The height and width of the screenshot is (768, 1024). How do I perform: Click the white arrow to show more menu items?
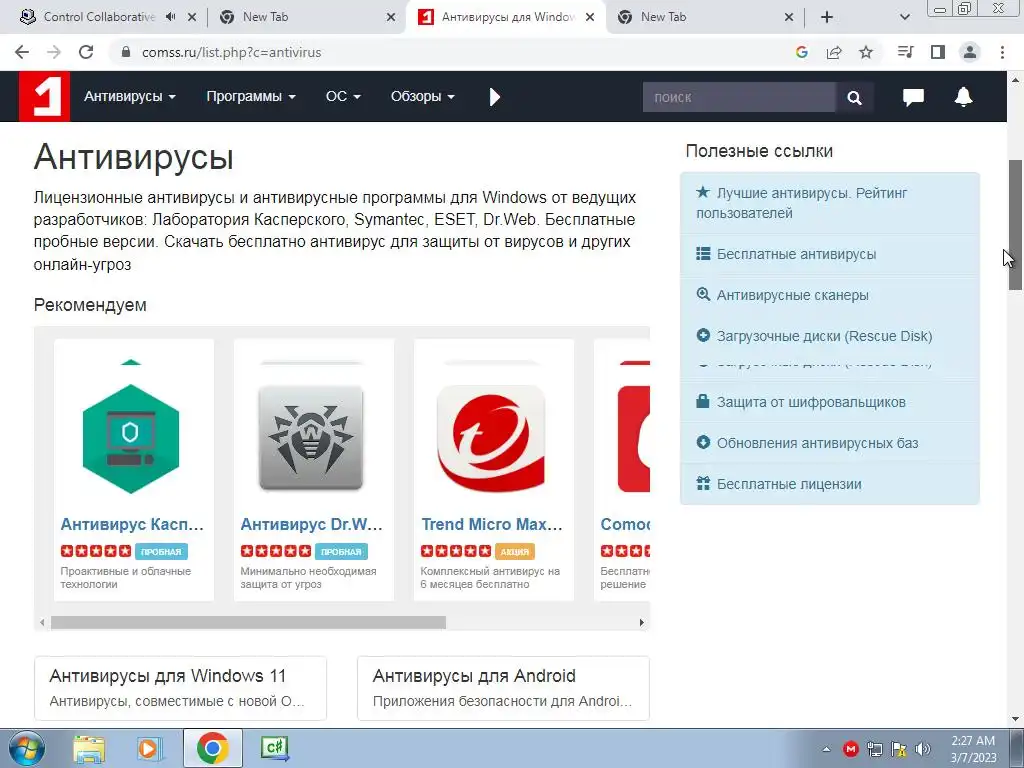point(495,97)
